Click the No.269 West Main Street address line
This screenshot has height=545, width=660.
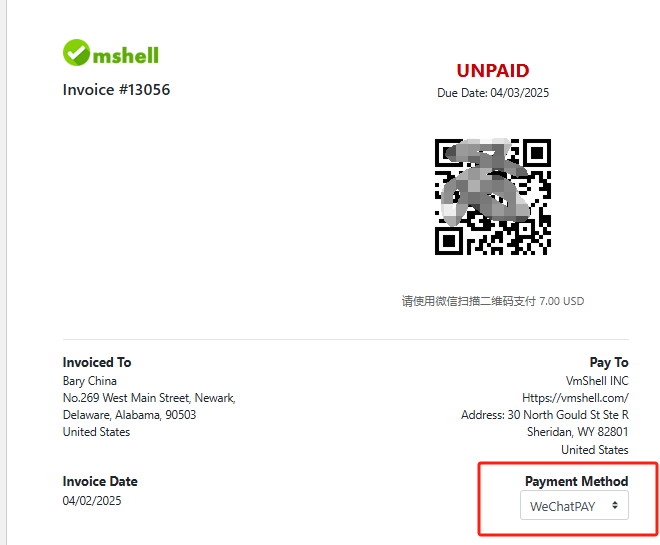(x=149, y=398)
